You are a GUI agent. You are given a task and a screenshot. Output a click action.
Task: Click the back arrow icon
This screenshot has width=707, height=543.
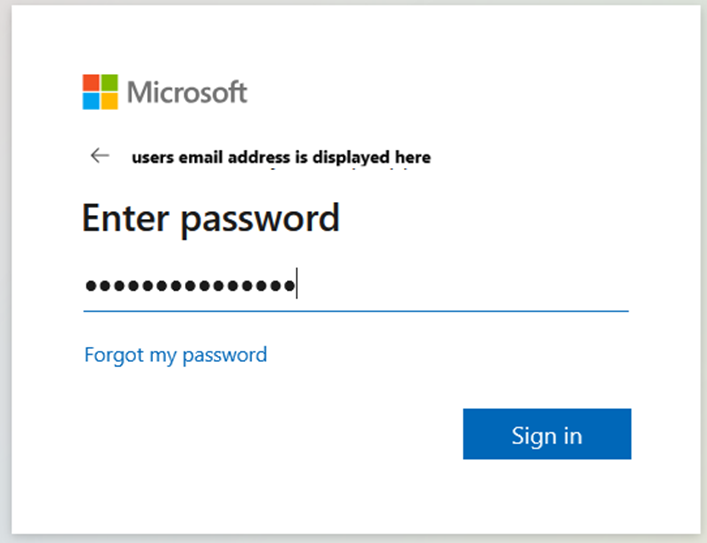pyautogui.click(x=99, y=156)
